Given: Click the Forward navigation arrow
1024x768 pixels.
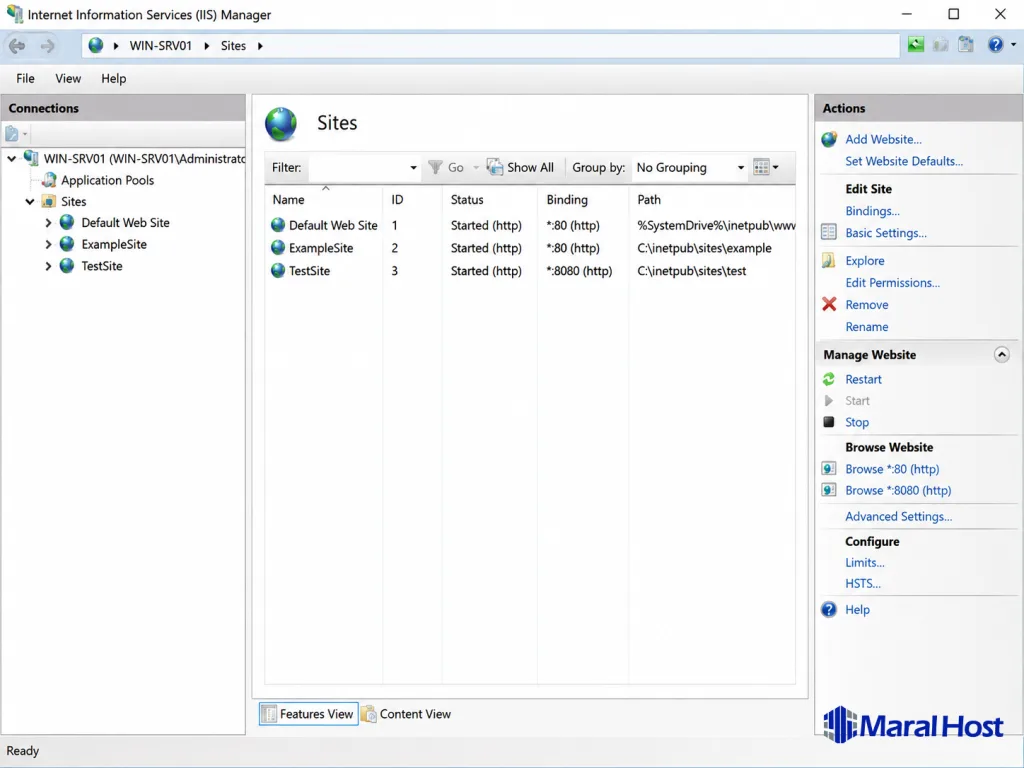Looking at the screenshot, I should [48, 46].
